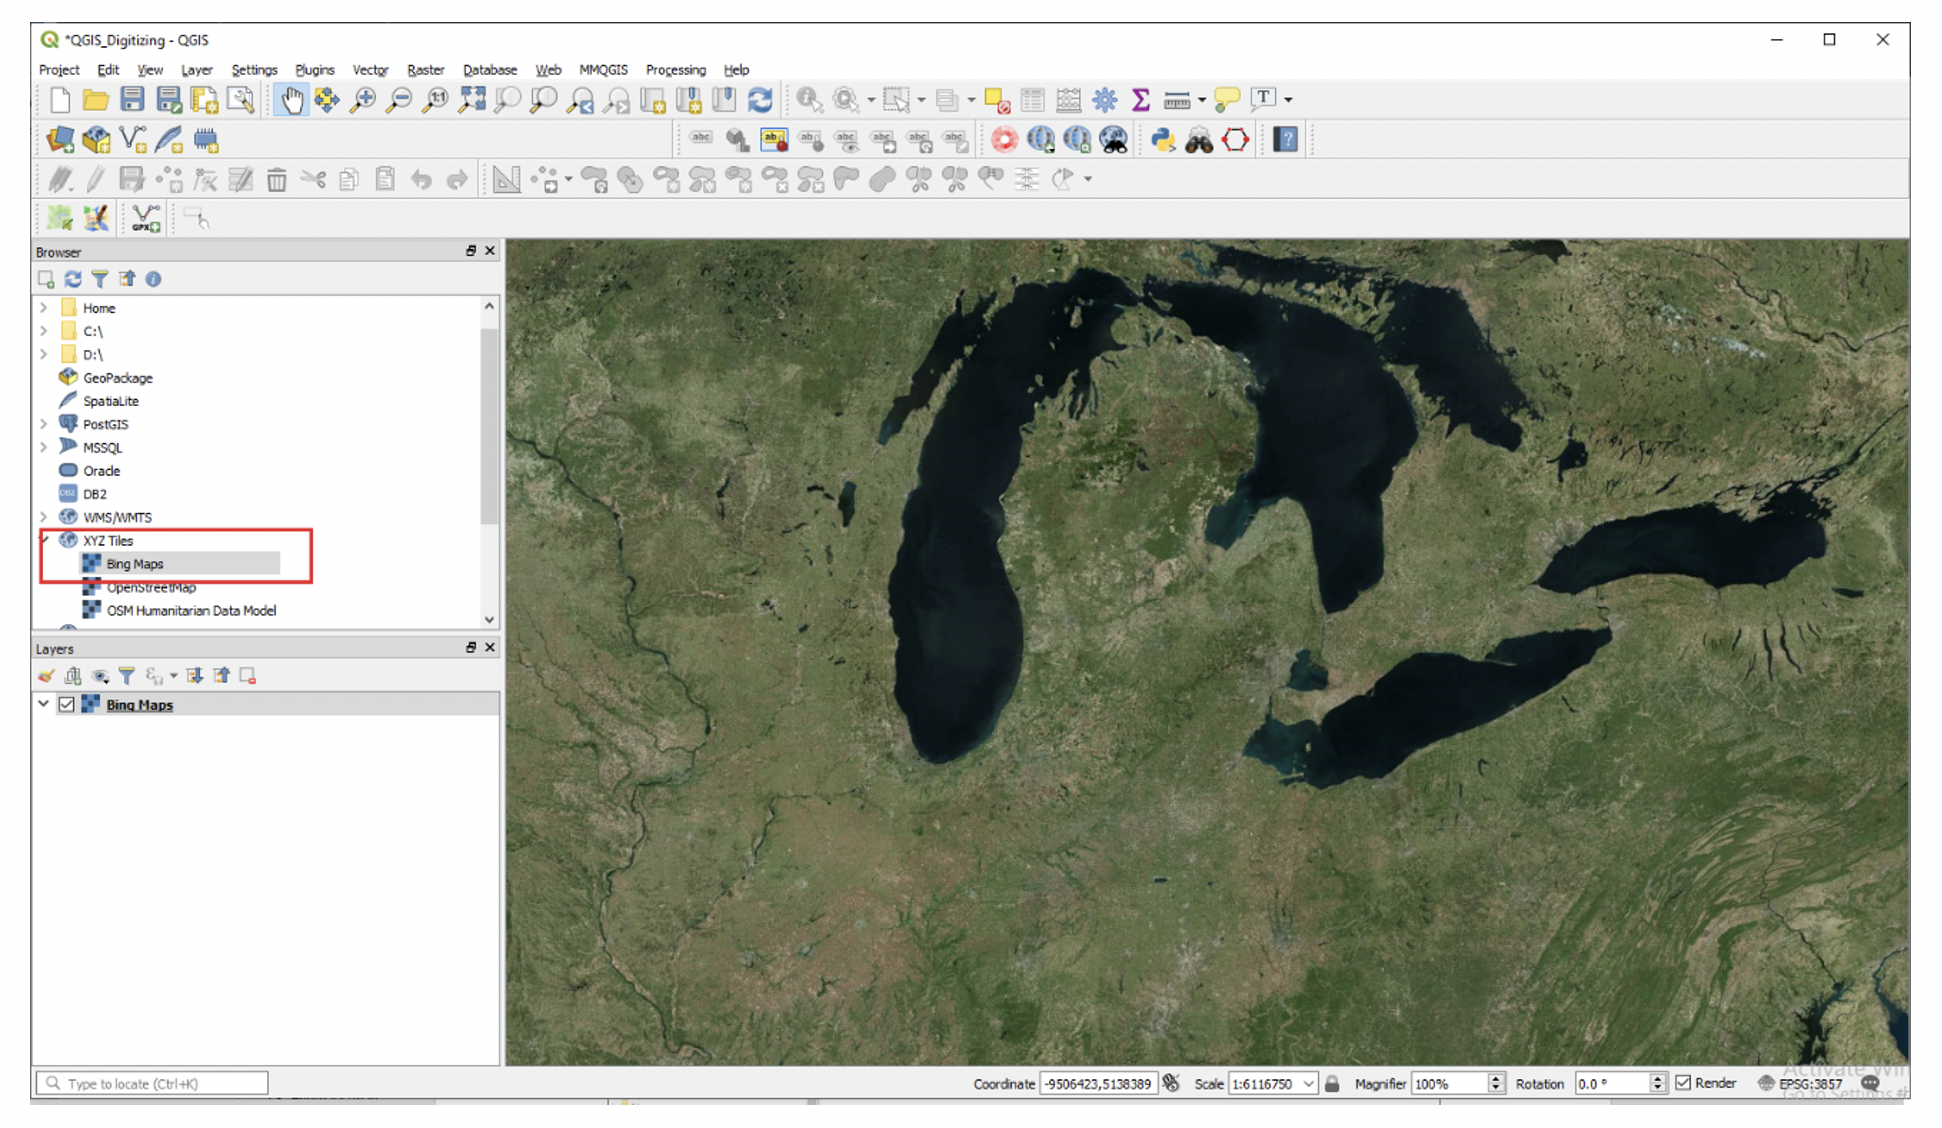Toggle the highlighted pin labels button

(774, 140)
